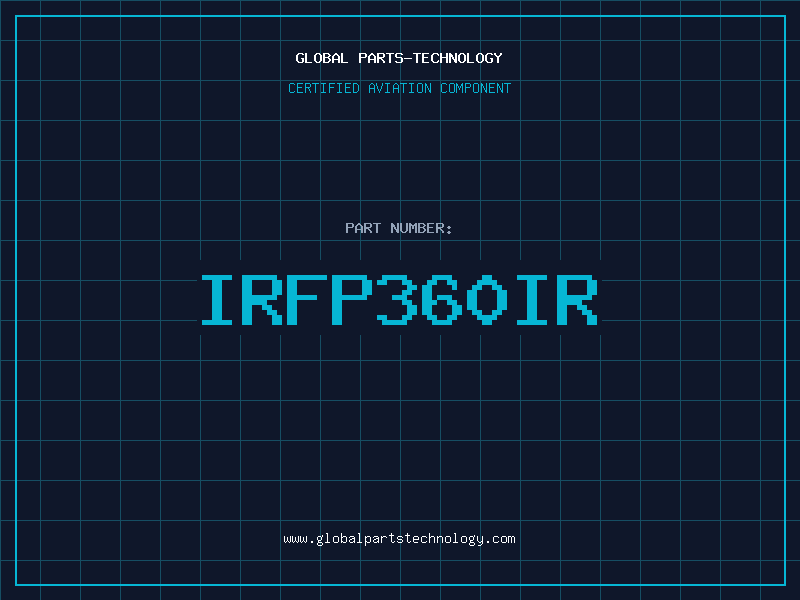Click the PARTS-TECHNOLOGY word in the title
800x600 pixels.
coord(430,58)
